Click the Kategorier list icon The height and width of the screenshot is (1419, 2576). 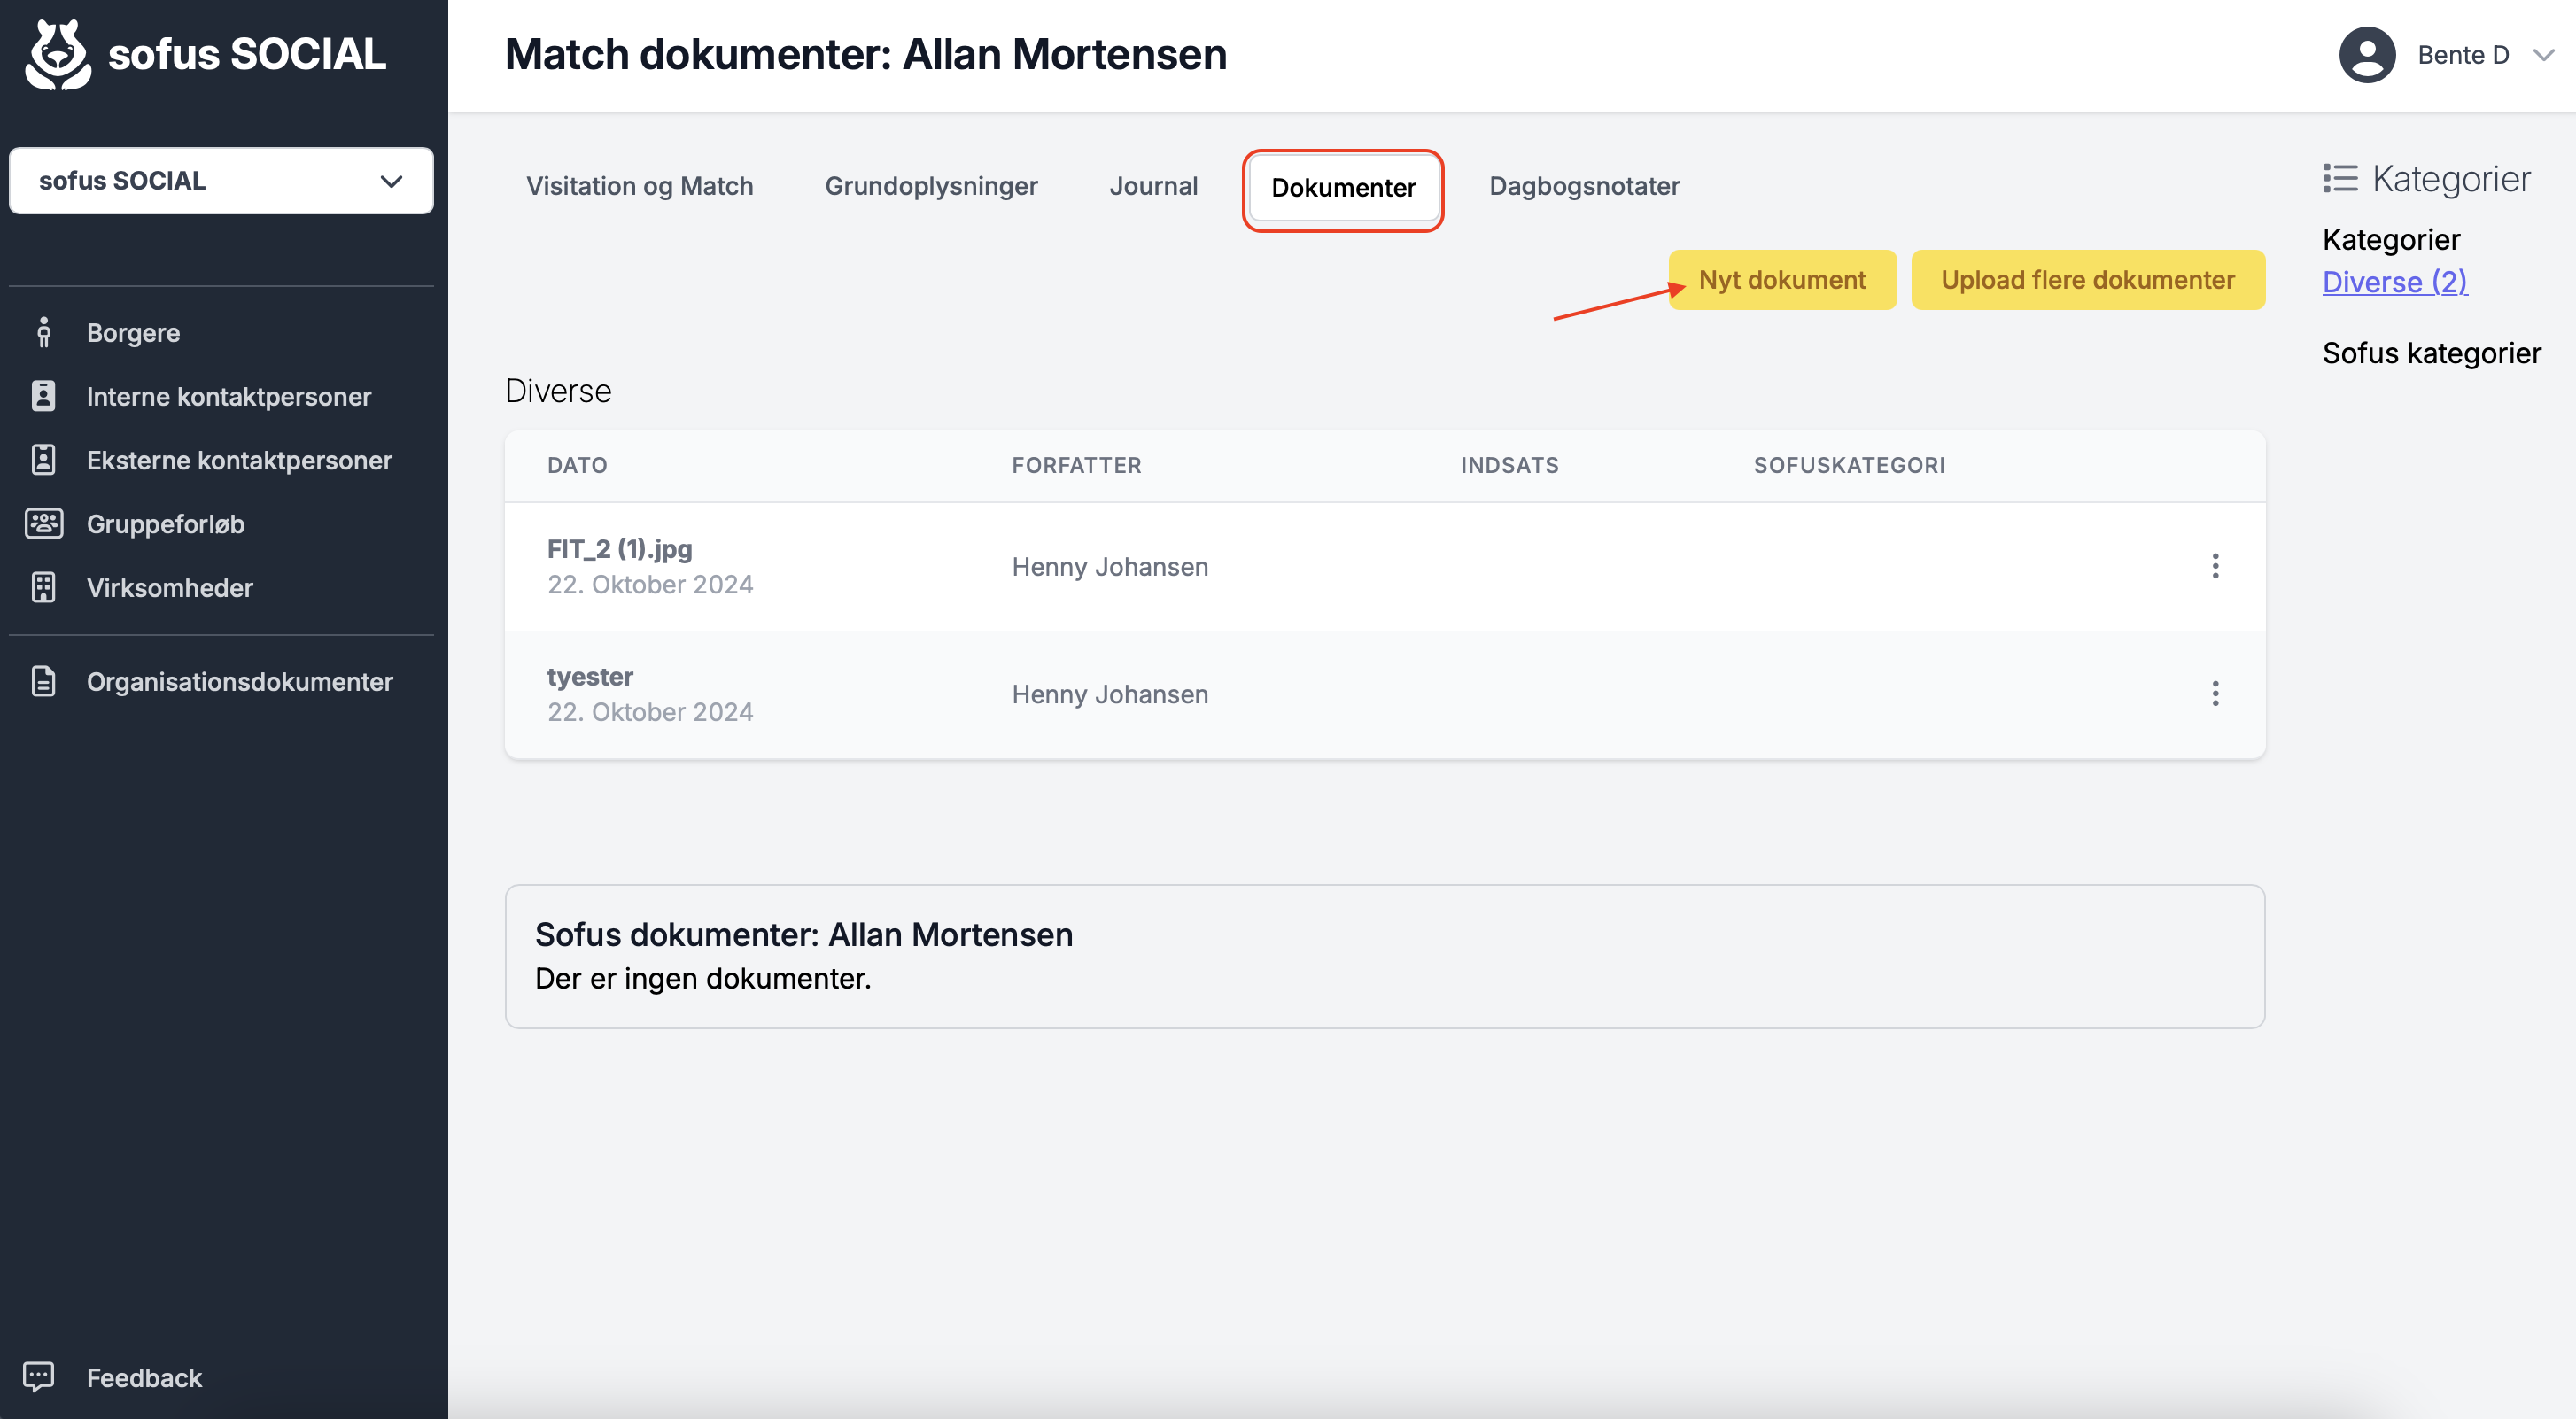(2340, 178)
